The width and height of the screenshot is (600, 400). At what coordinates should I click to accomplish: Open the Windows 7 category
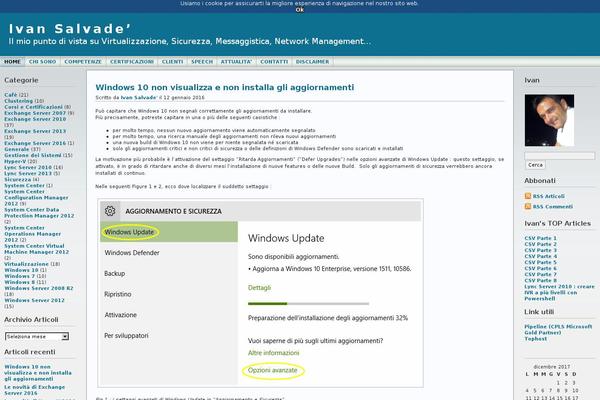[x=20, y=276]
